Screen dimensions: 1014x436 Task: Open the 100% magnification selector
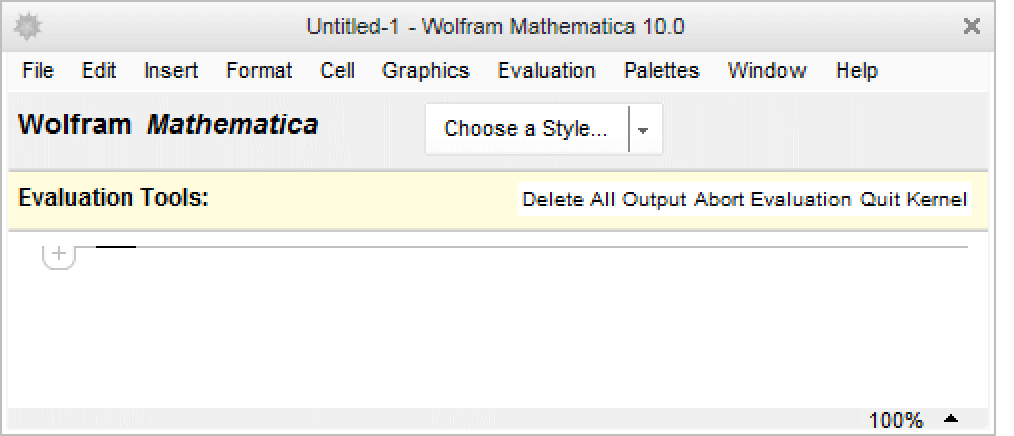click(x=896, y=421)
